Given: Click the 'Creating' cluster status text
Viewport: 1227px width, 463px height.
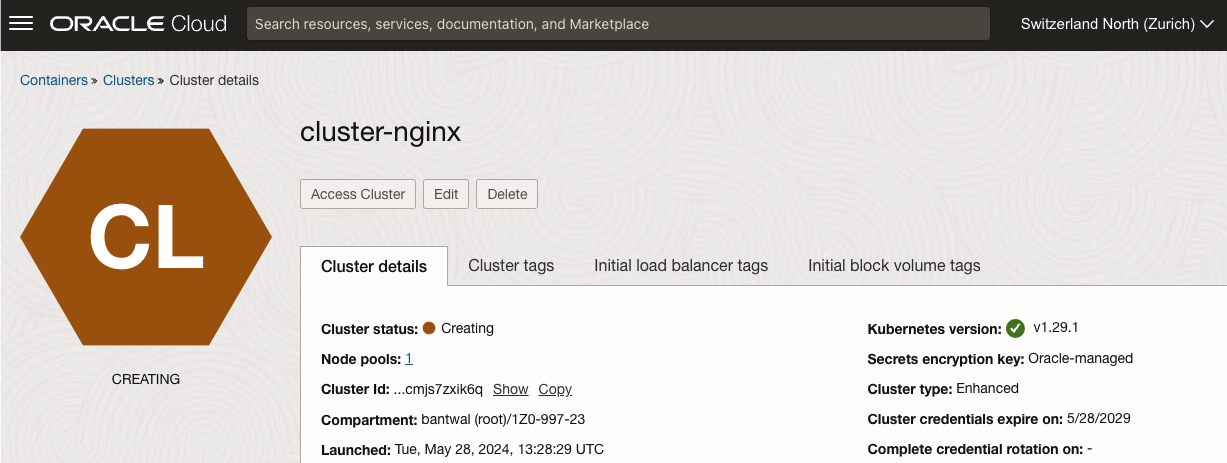Looking at the screenshot, I should pyautogui.click(x=467, y=328).
